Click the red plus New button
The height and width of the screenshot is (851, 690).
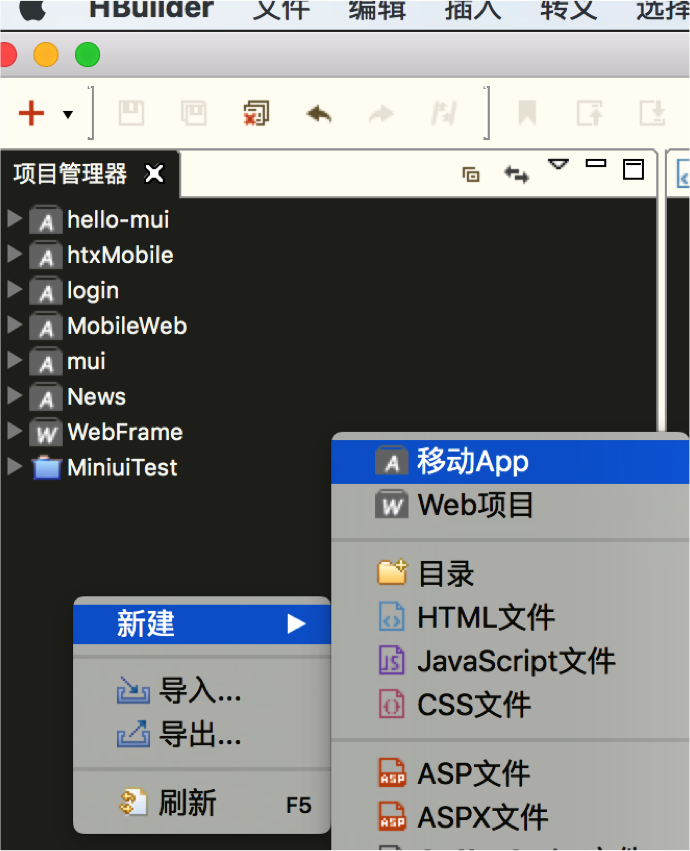[x=32, y=114]
